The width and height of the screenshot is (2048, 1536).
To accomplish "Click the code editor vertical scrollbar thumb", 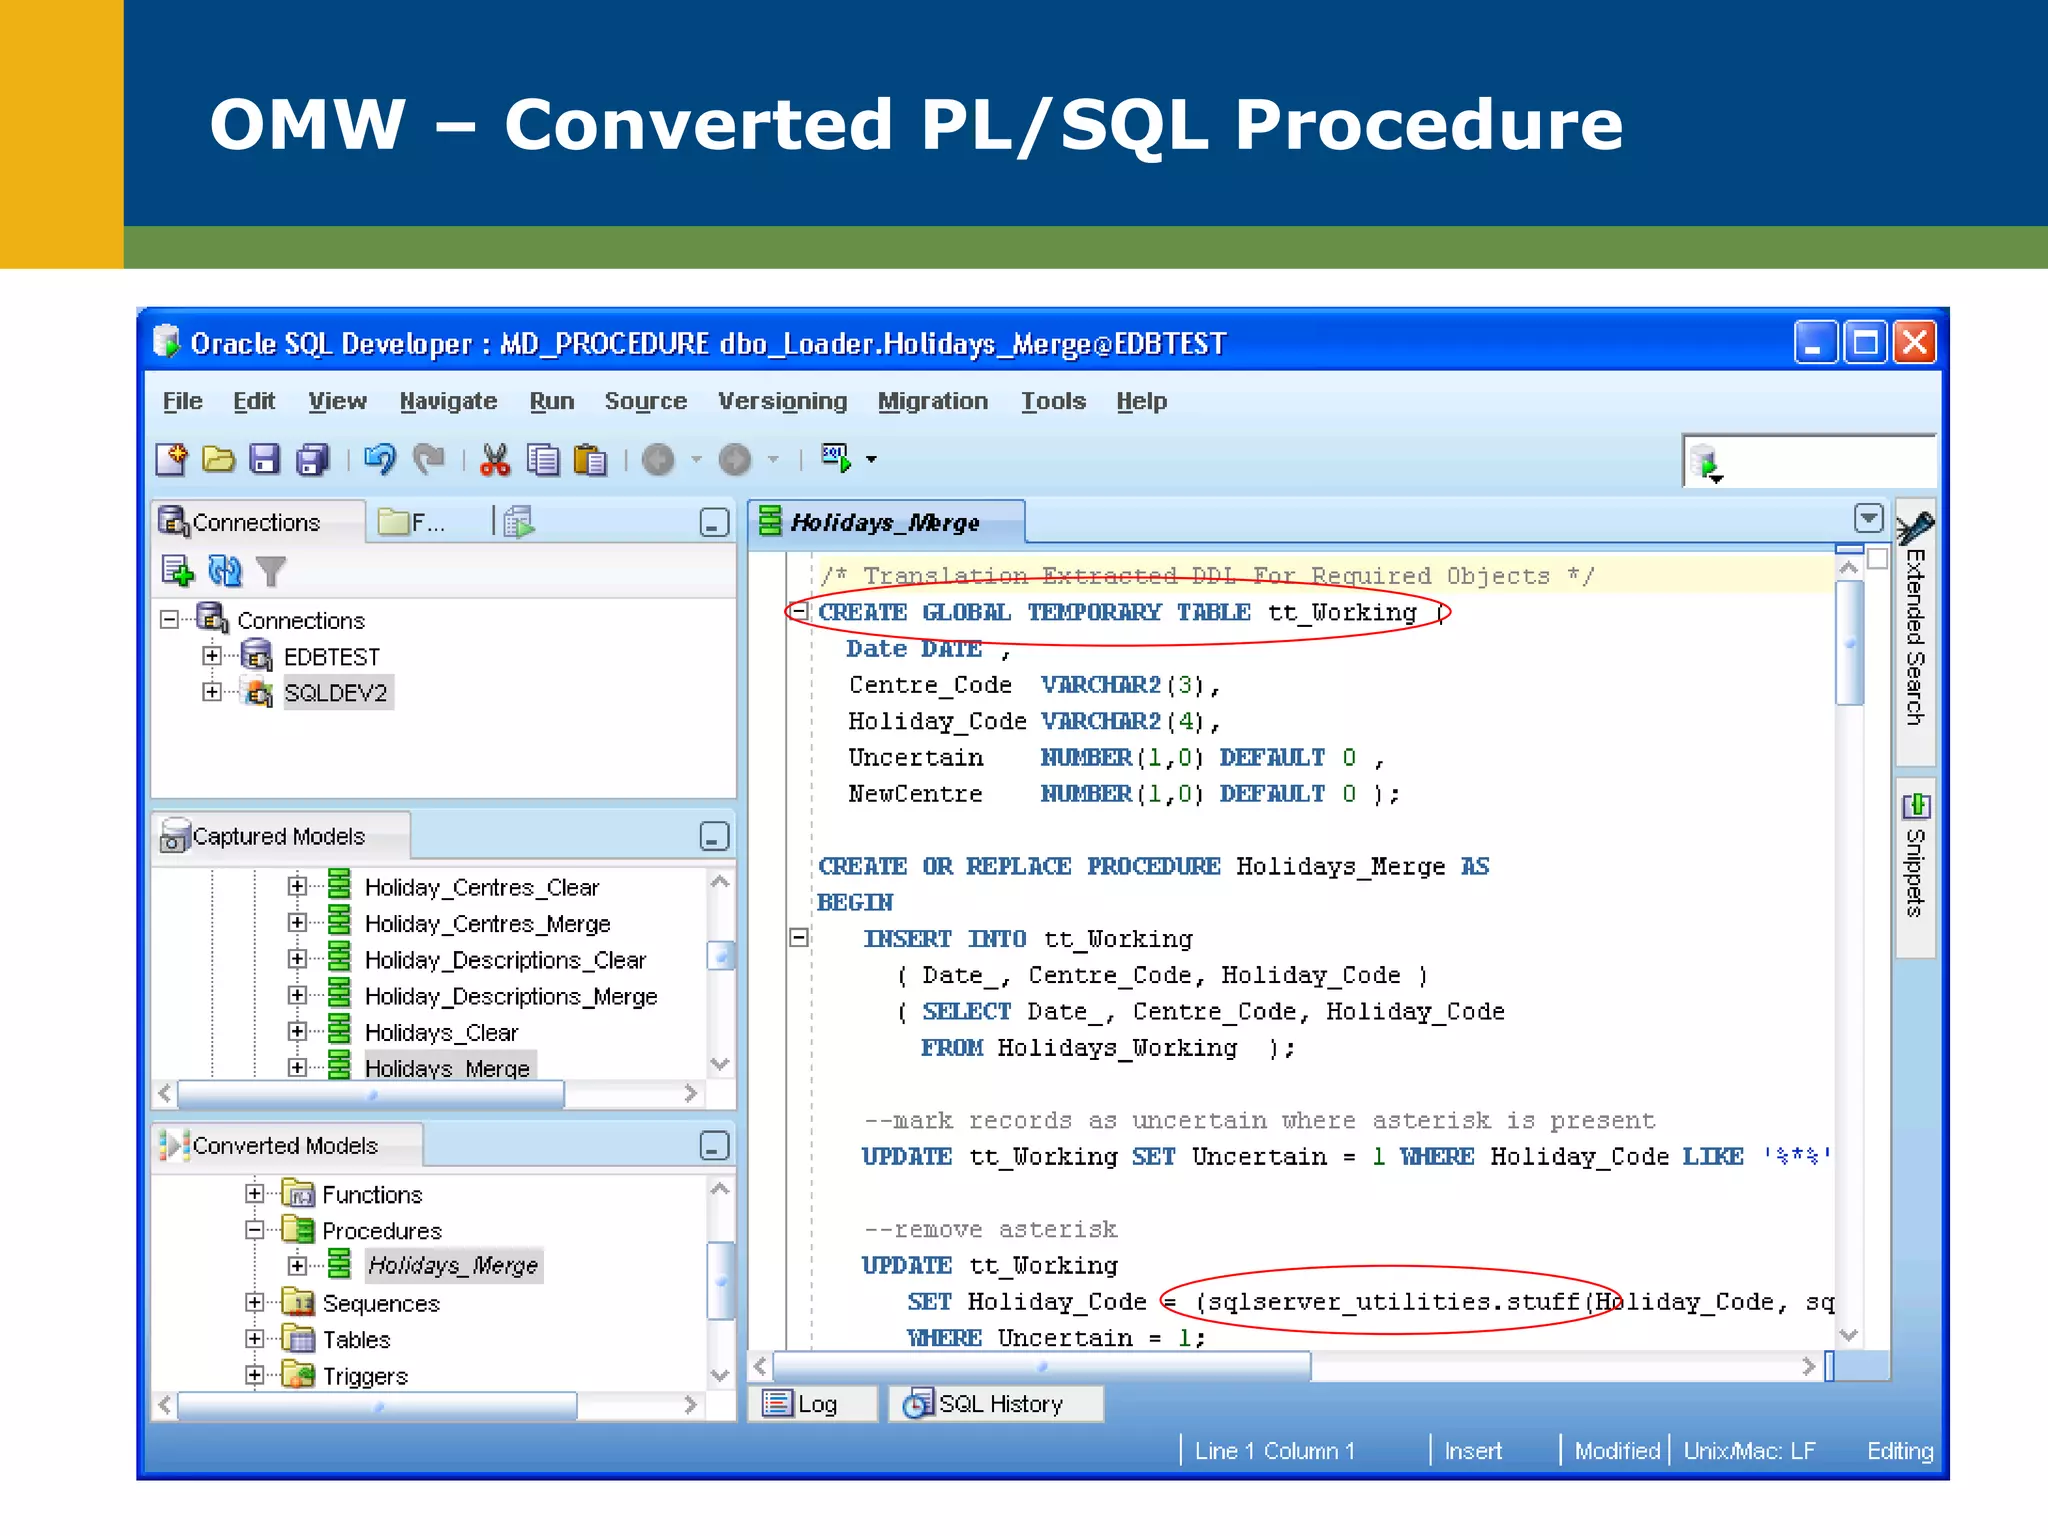I will (1849, 642).
